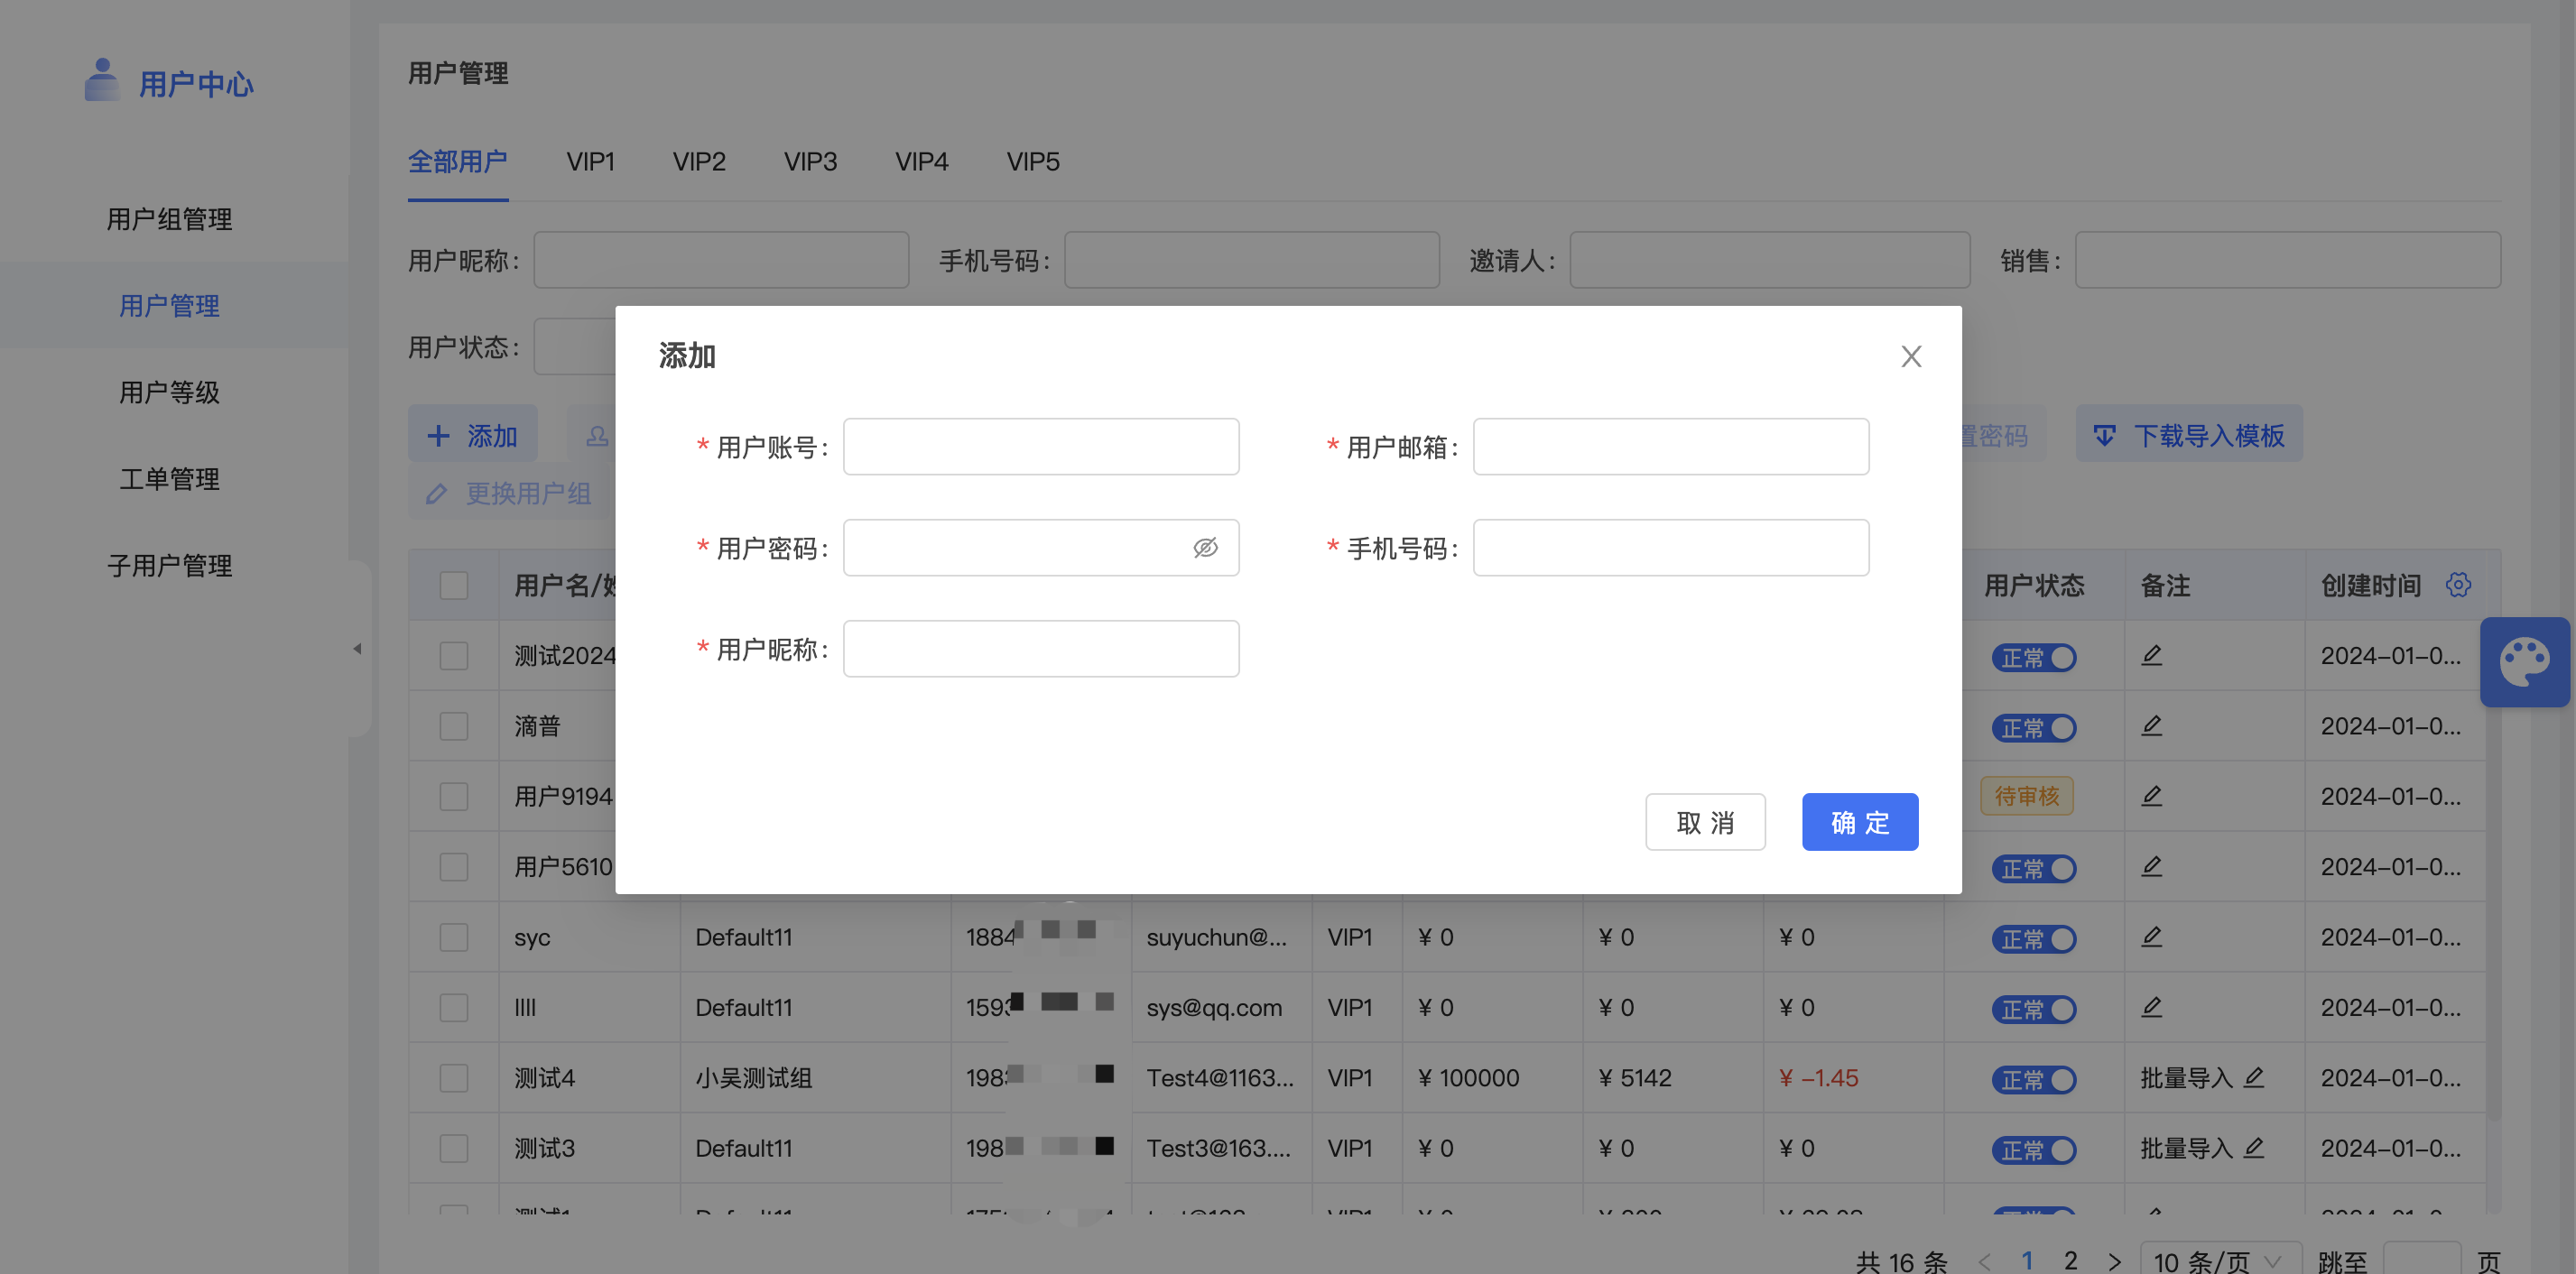
Task: Open 工单管理 in the sidebar
Action: [x=169, y=479]
